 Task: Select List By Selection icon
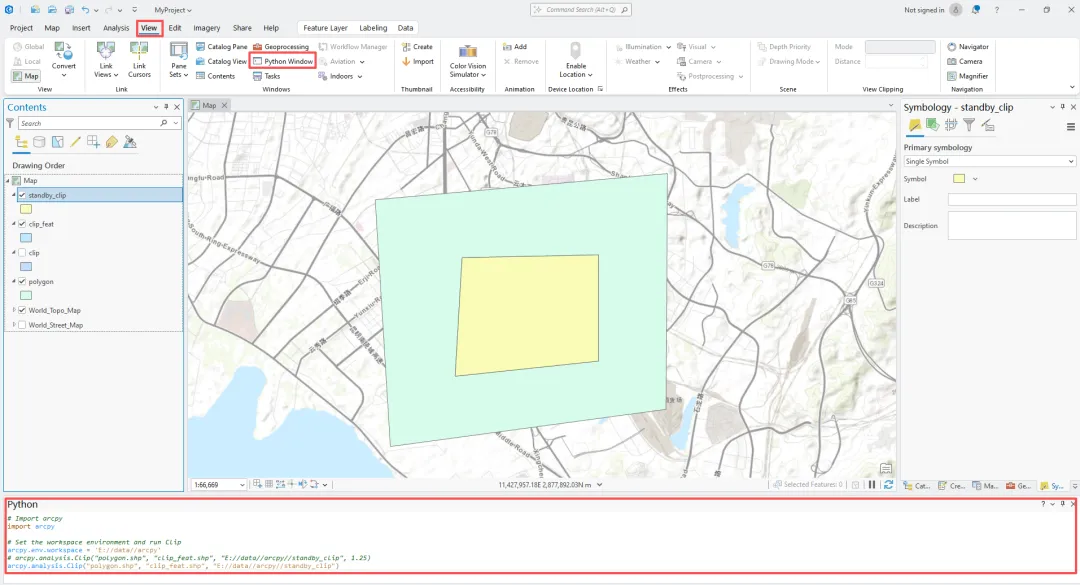pyautogui.click(x=58, y=142)
